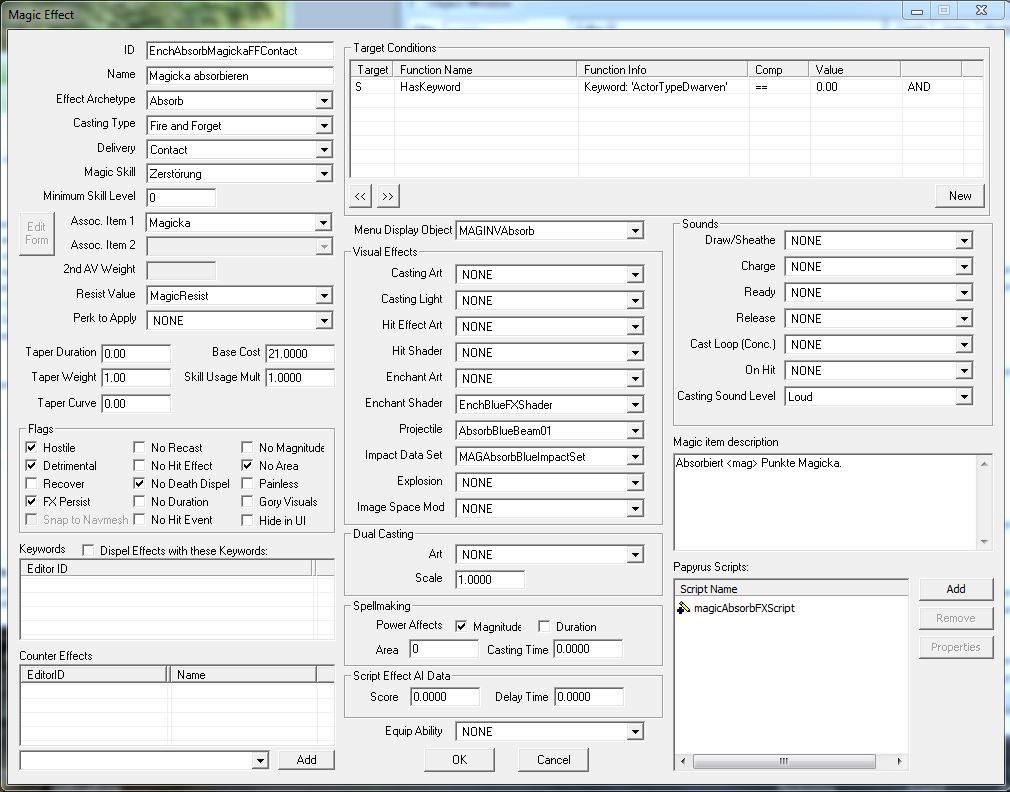Screen dimensions: 1010x792
Task: Click right scroll arrow in Papyrus Scripts list
Action: coord(901,762)
